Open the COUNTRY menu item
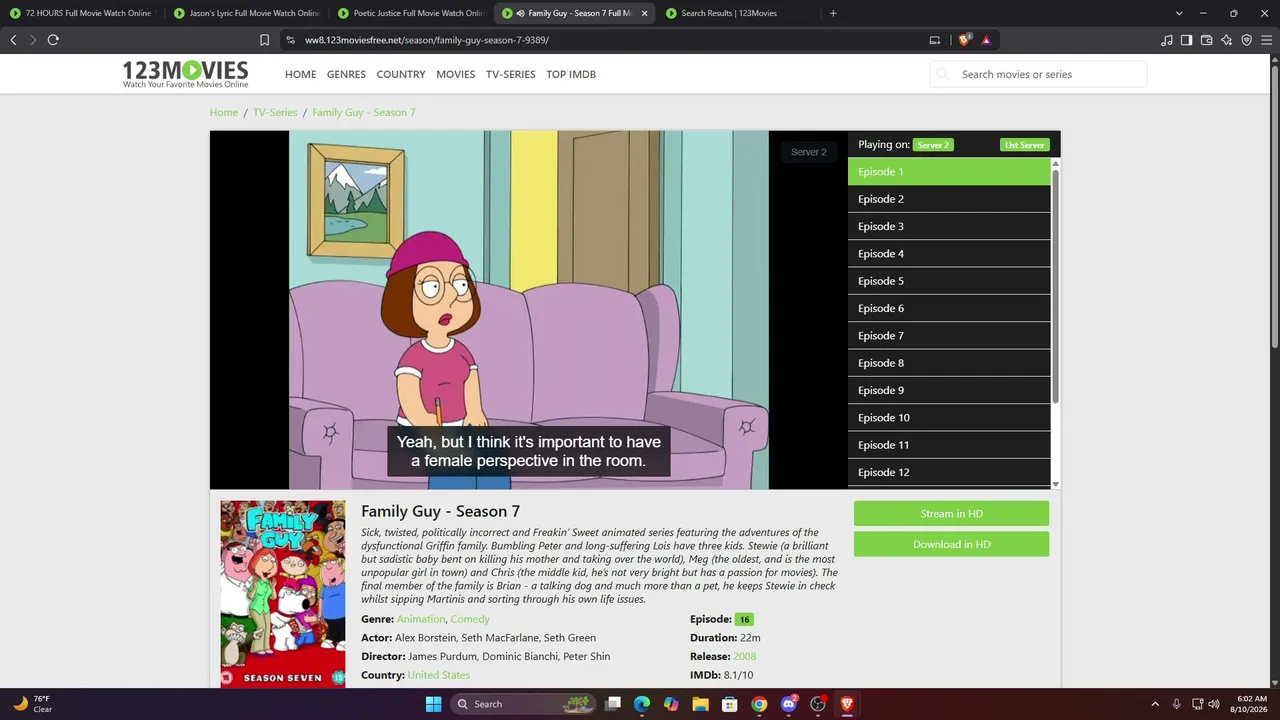The height and width of the screenshot is (720, 1280). point(401,74)
